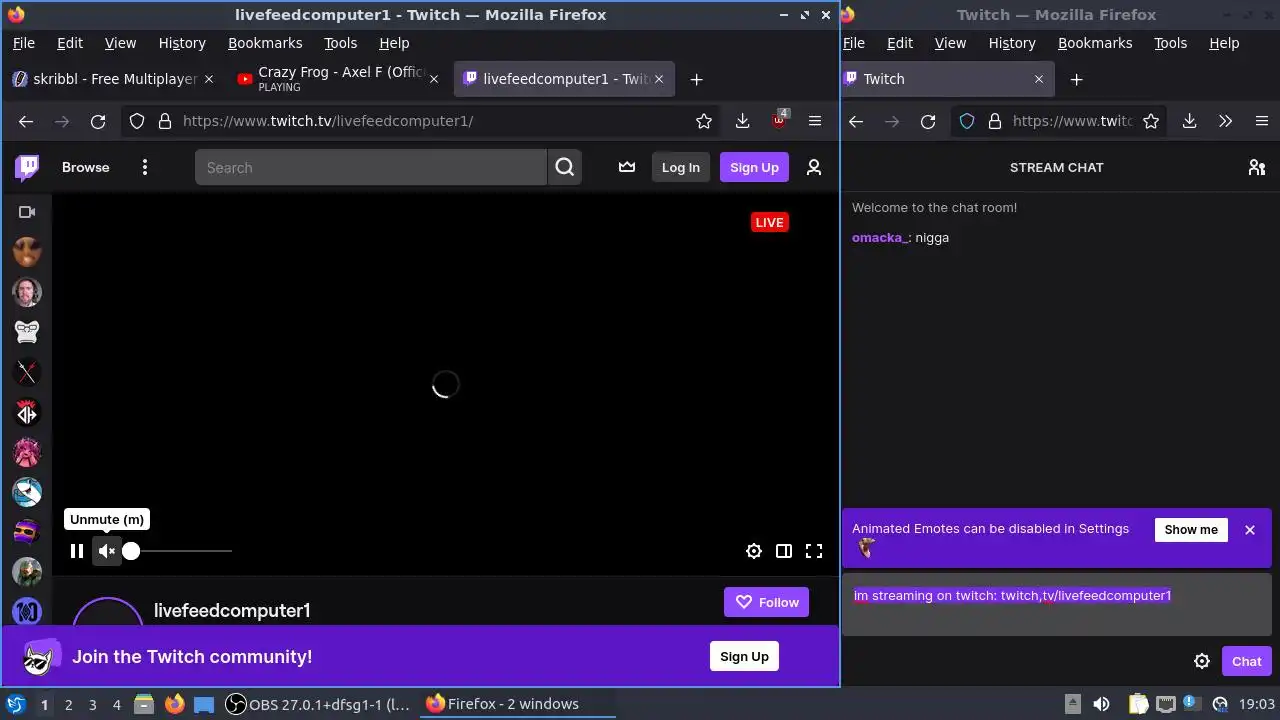Open the three-dot more menu beside Browse

[145, 167]
